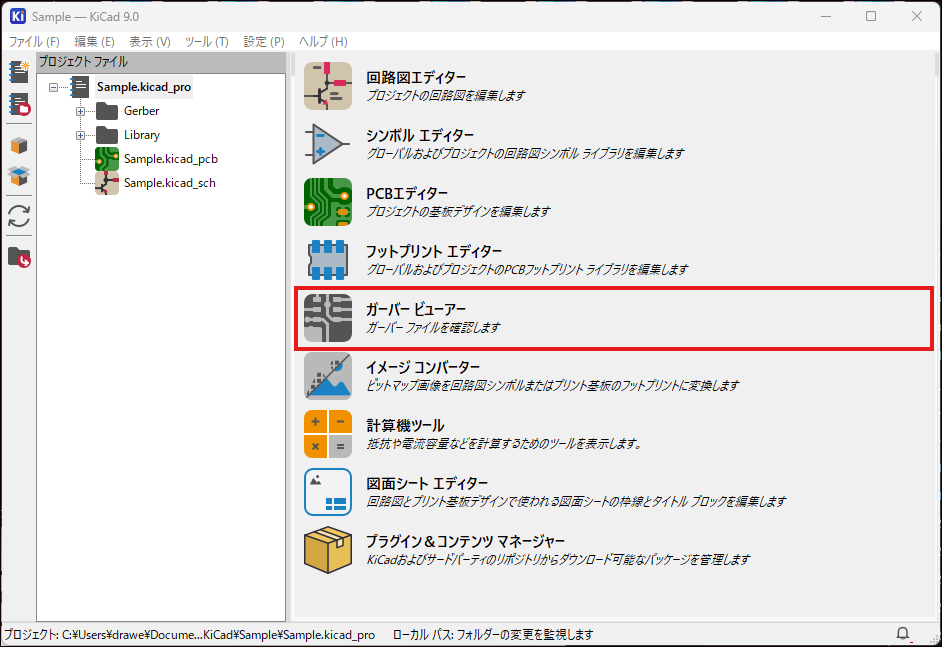
Task: Click the Archive Project box icon
Action: (x=18, y=146)
